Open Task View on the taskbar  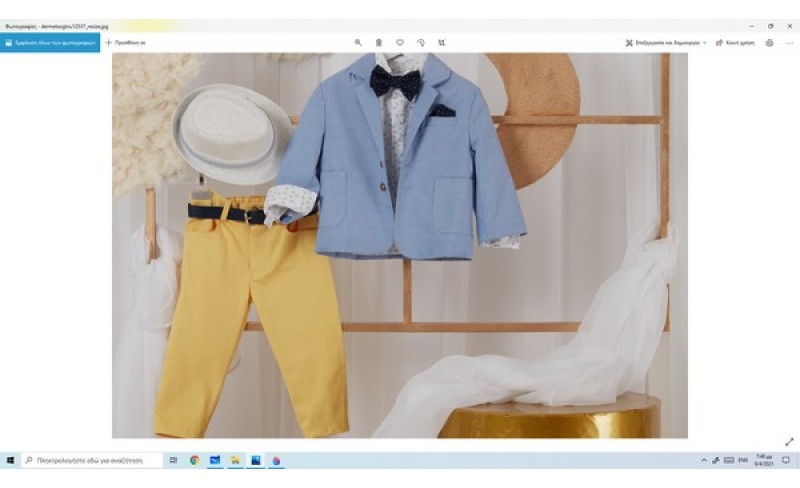173,460
